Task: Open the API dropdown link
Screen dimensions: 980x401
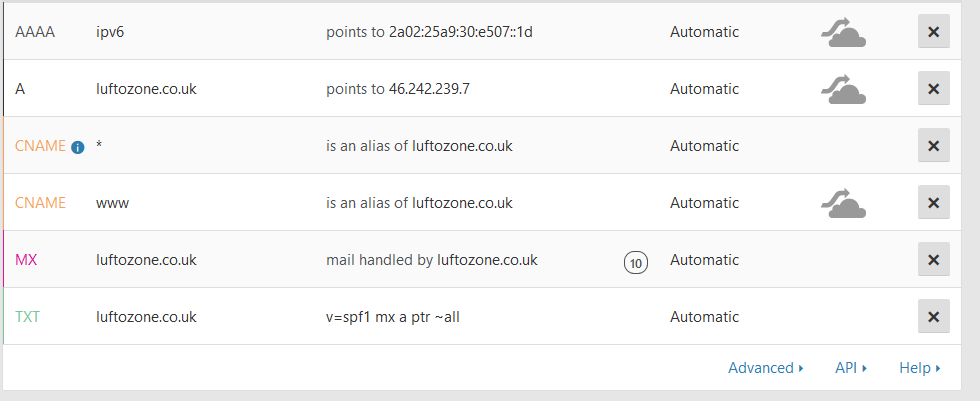Action: (x=850, y=368)
